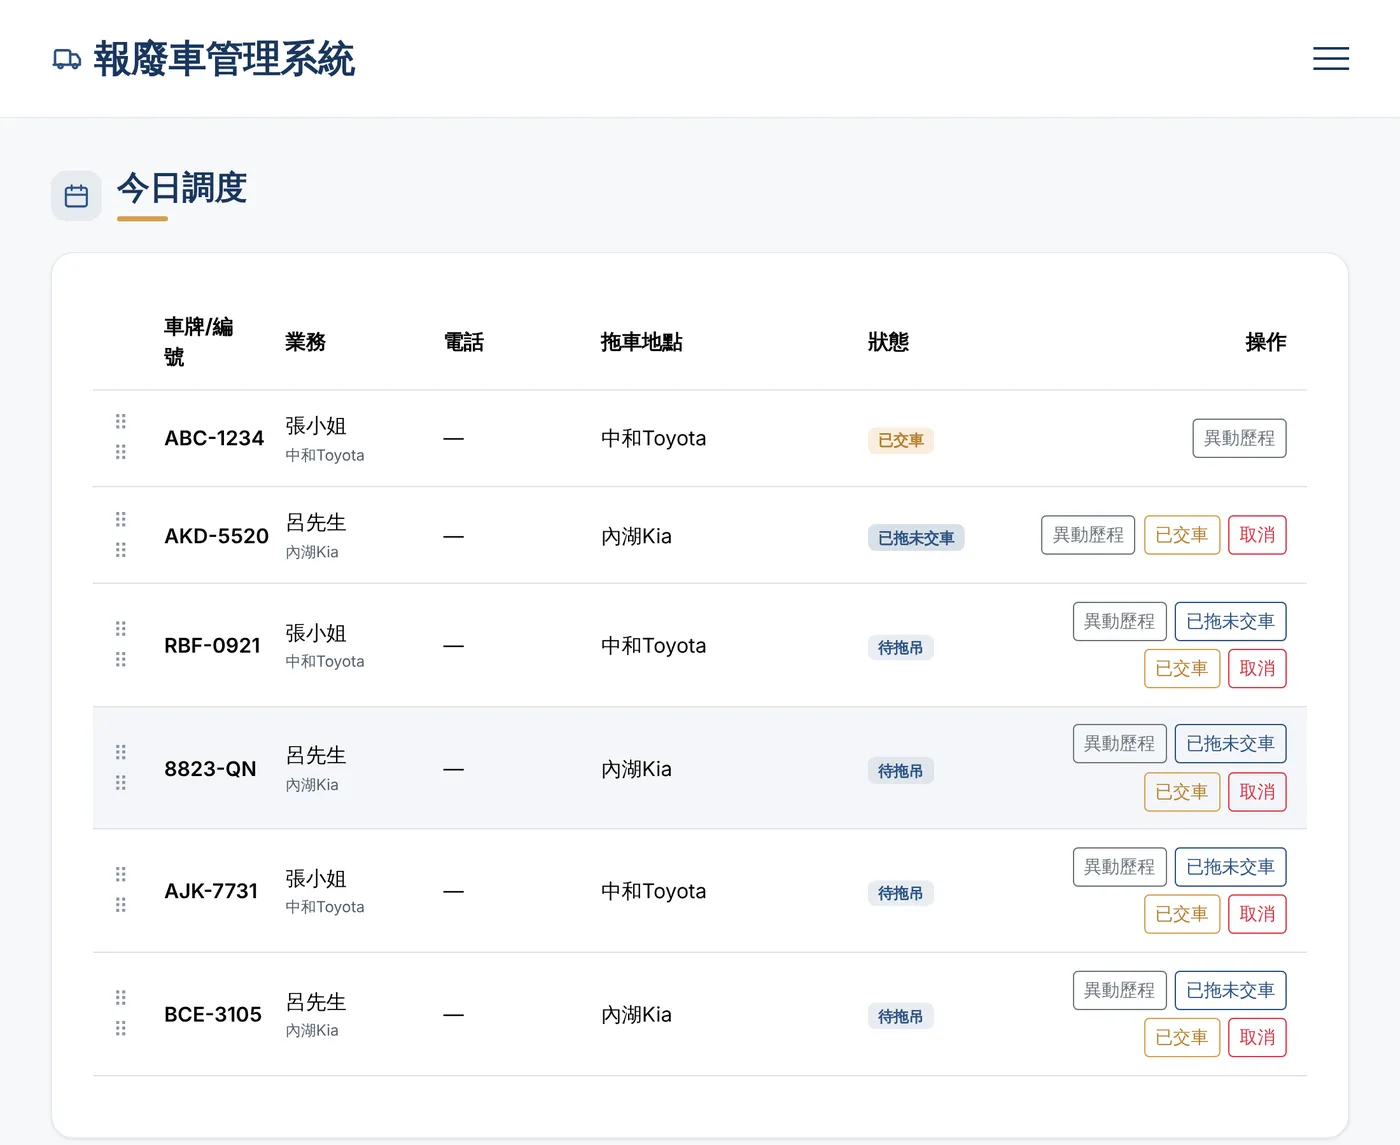Image resolution: width=1400 pixels, height=1145 pixels.
Task: Show 異動歷程 for 8823-QN
Action: click(x=1120, y=744)
